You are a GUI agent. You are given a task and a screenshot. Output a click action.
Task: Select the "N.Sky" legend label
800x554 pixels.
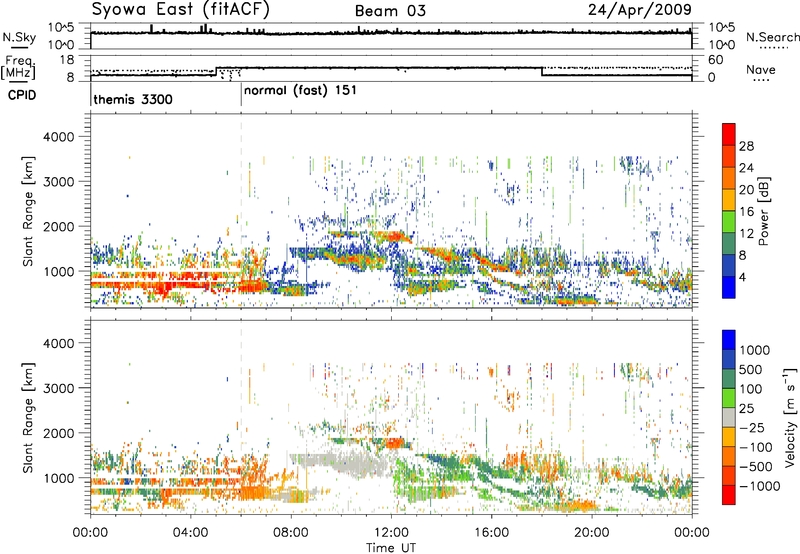(x=19, y=37)
